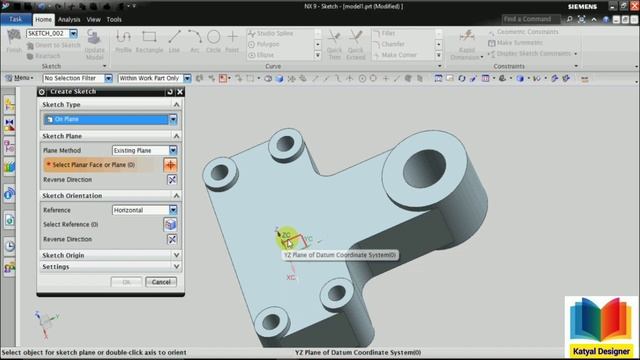Click the Quick Extend tool

tap(356, 45)
